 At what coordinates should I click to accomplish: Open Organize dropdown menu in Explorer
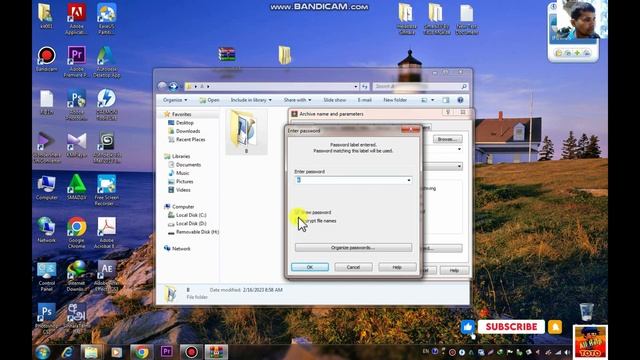tap(175, 100)
